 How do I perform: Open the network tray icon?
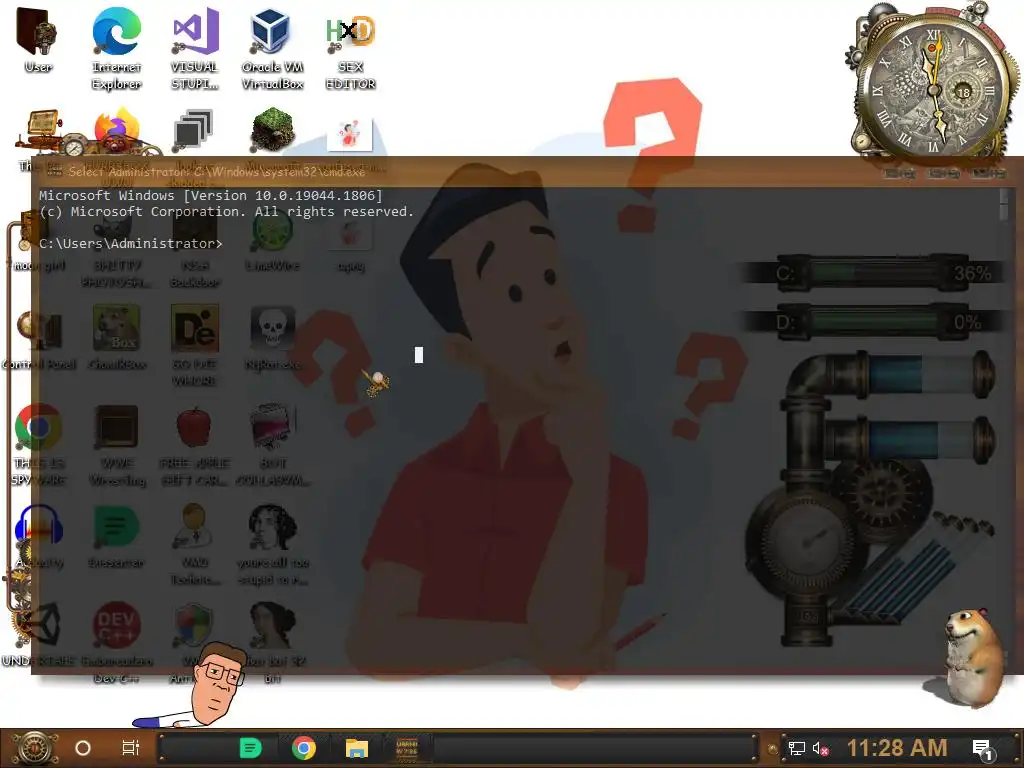pyautogui.click(x=796, y=748)
